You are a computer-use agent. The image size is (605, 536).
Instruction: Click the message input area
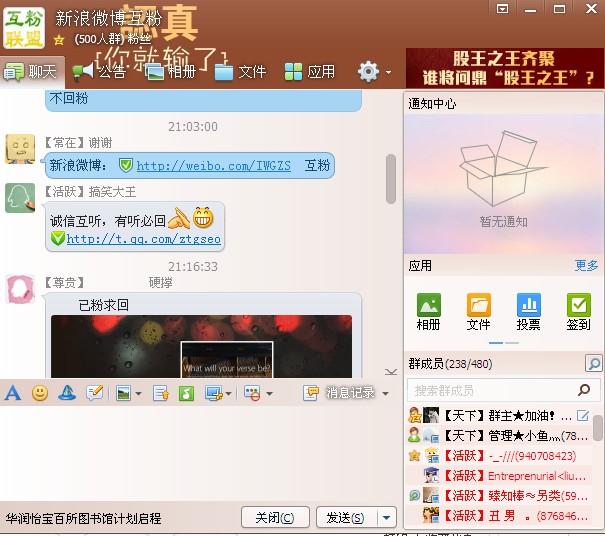pos(201,451)
